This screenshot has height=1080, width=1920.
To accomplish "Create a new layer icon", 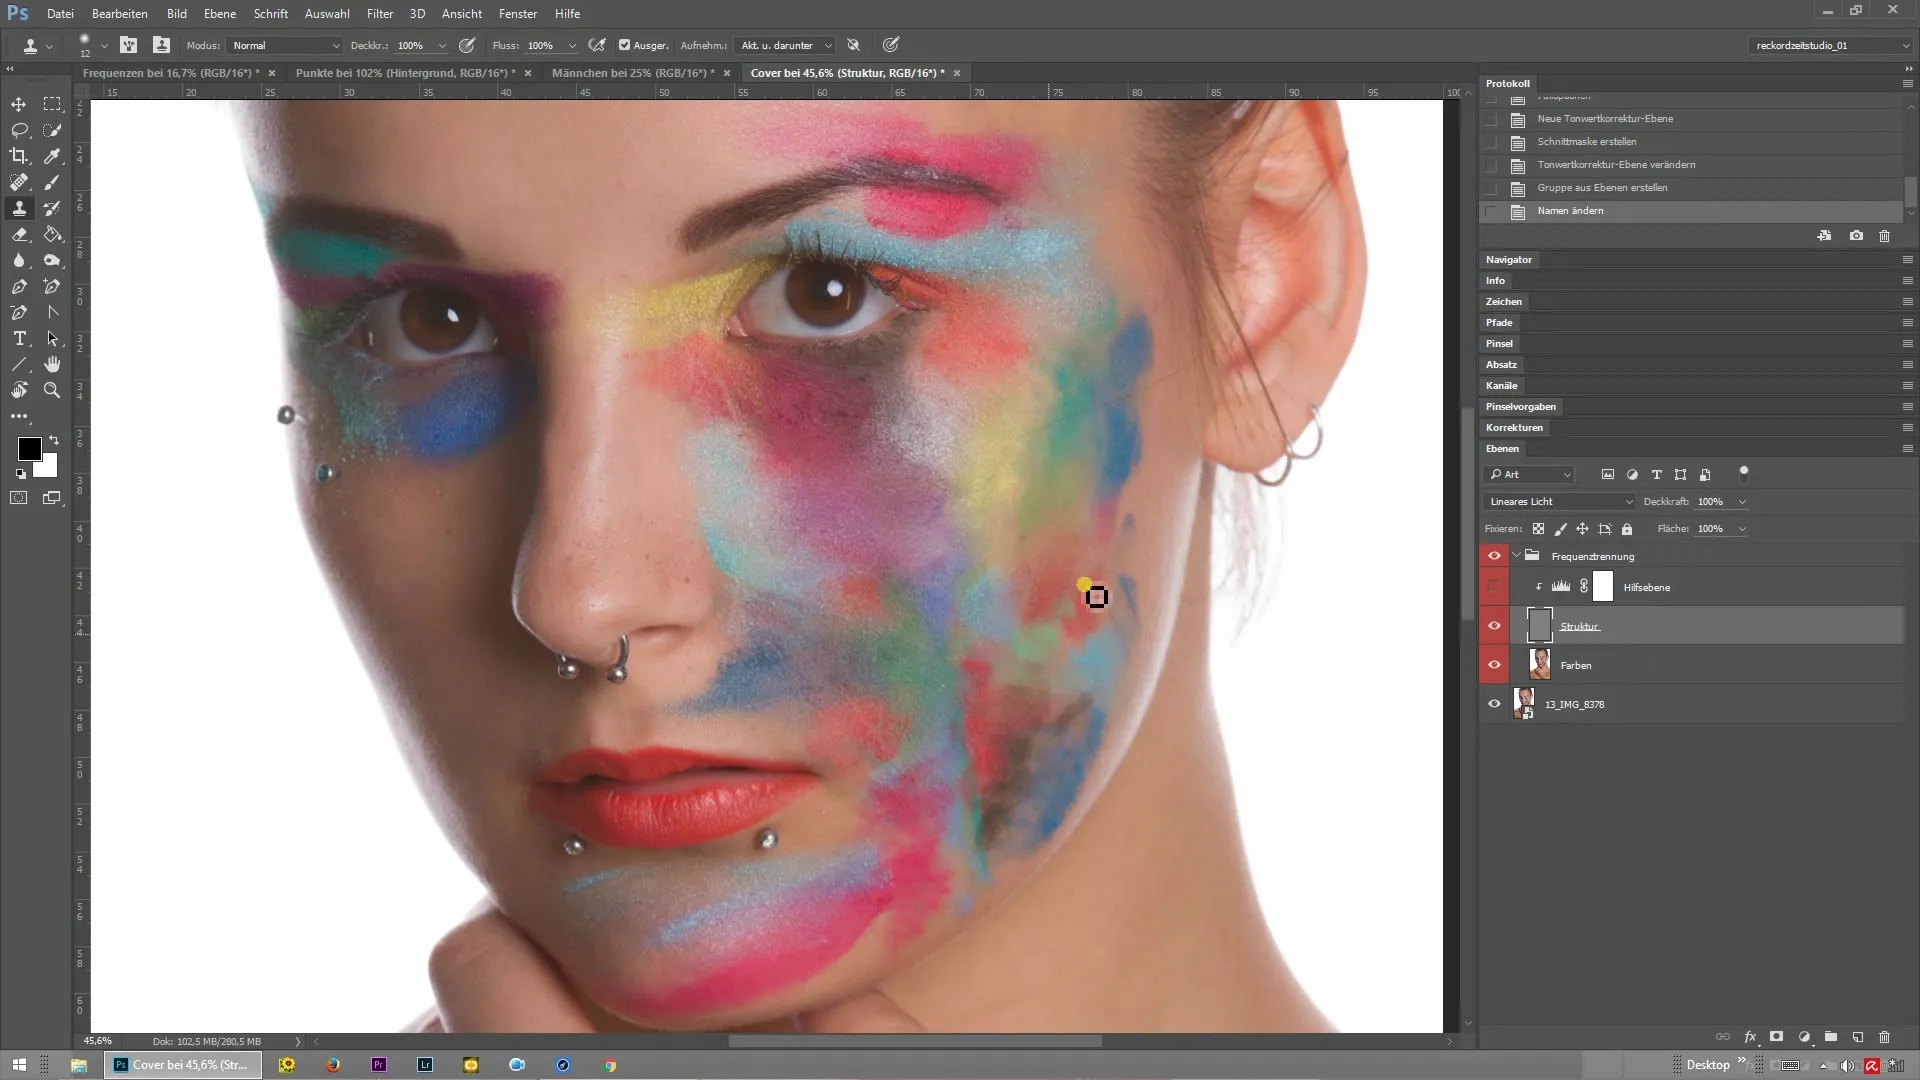I will tap(1858, 1037).
